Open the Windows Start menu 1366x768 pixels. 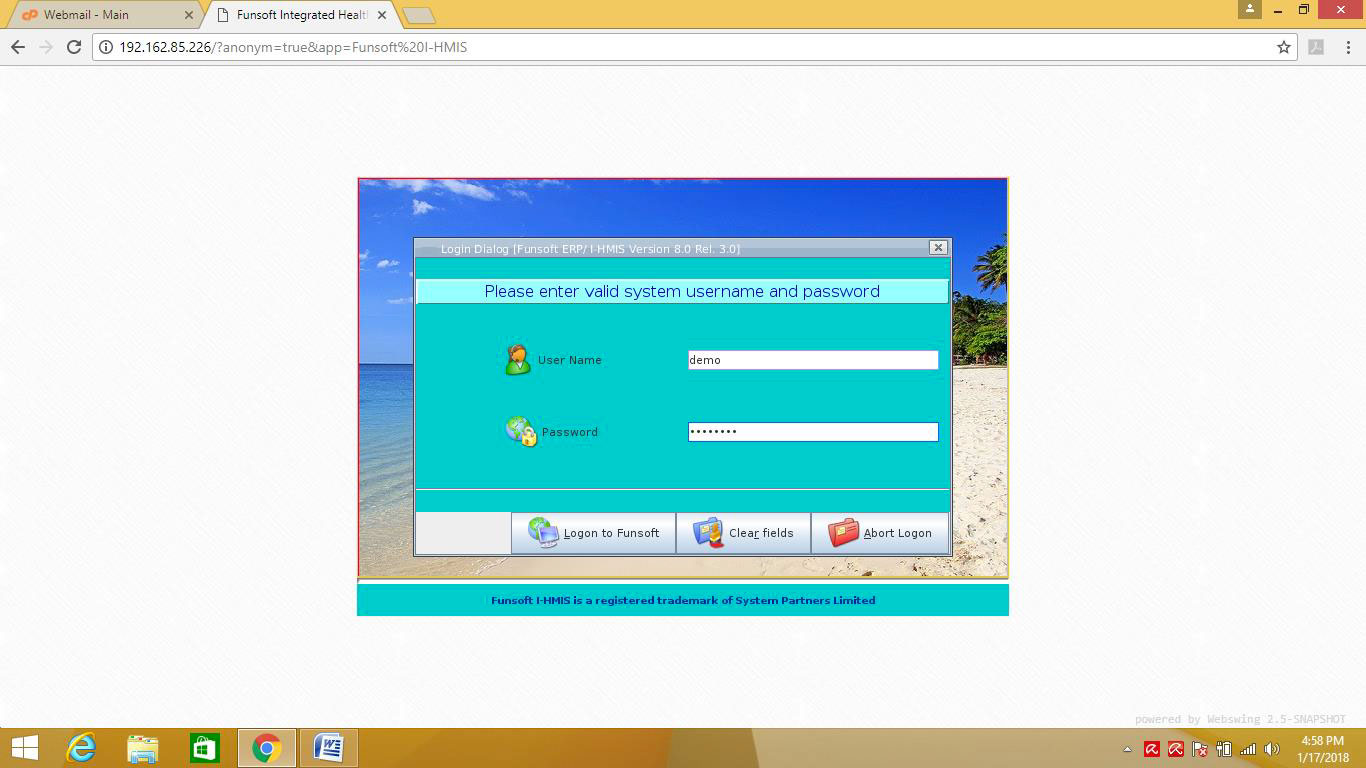[24, 748]
